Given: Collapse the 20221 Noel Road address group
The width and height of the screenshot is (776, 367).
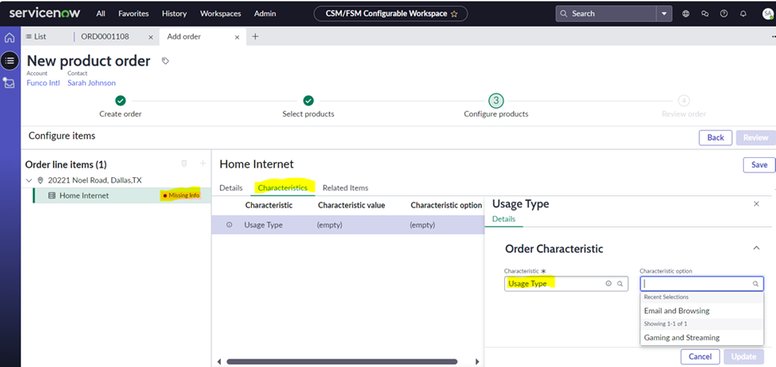Looking at the screenshot, I should 29,181.
